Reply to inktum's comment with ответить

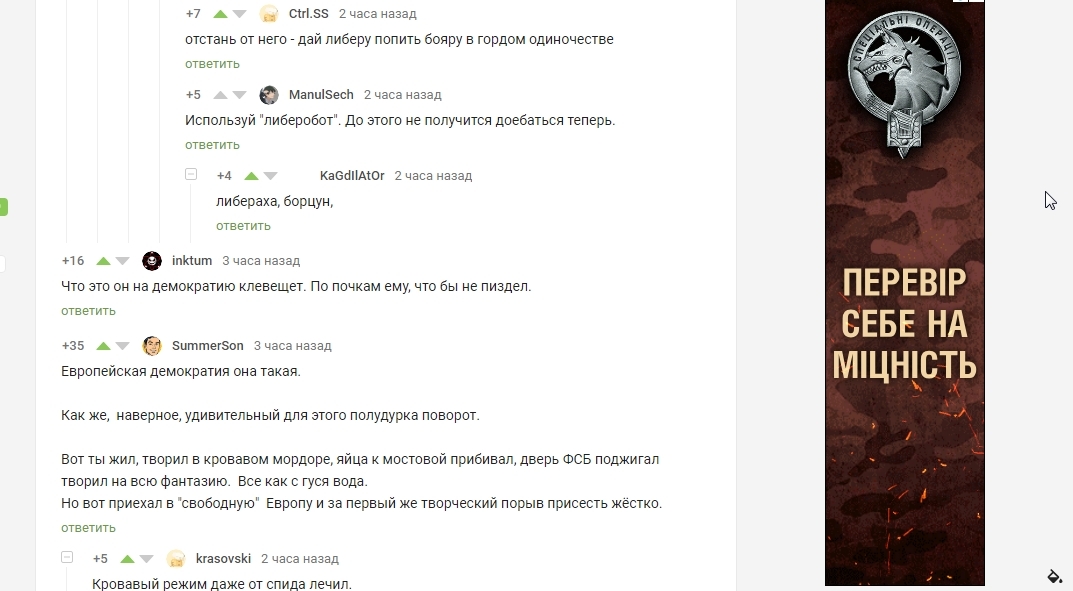pos(88,311)
